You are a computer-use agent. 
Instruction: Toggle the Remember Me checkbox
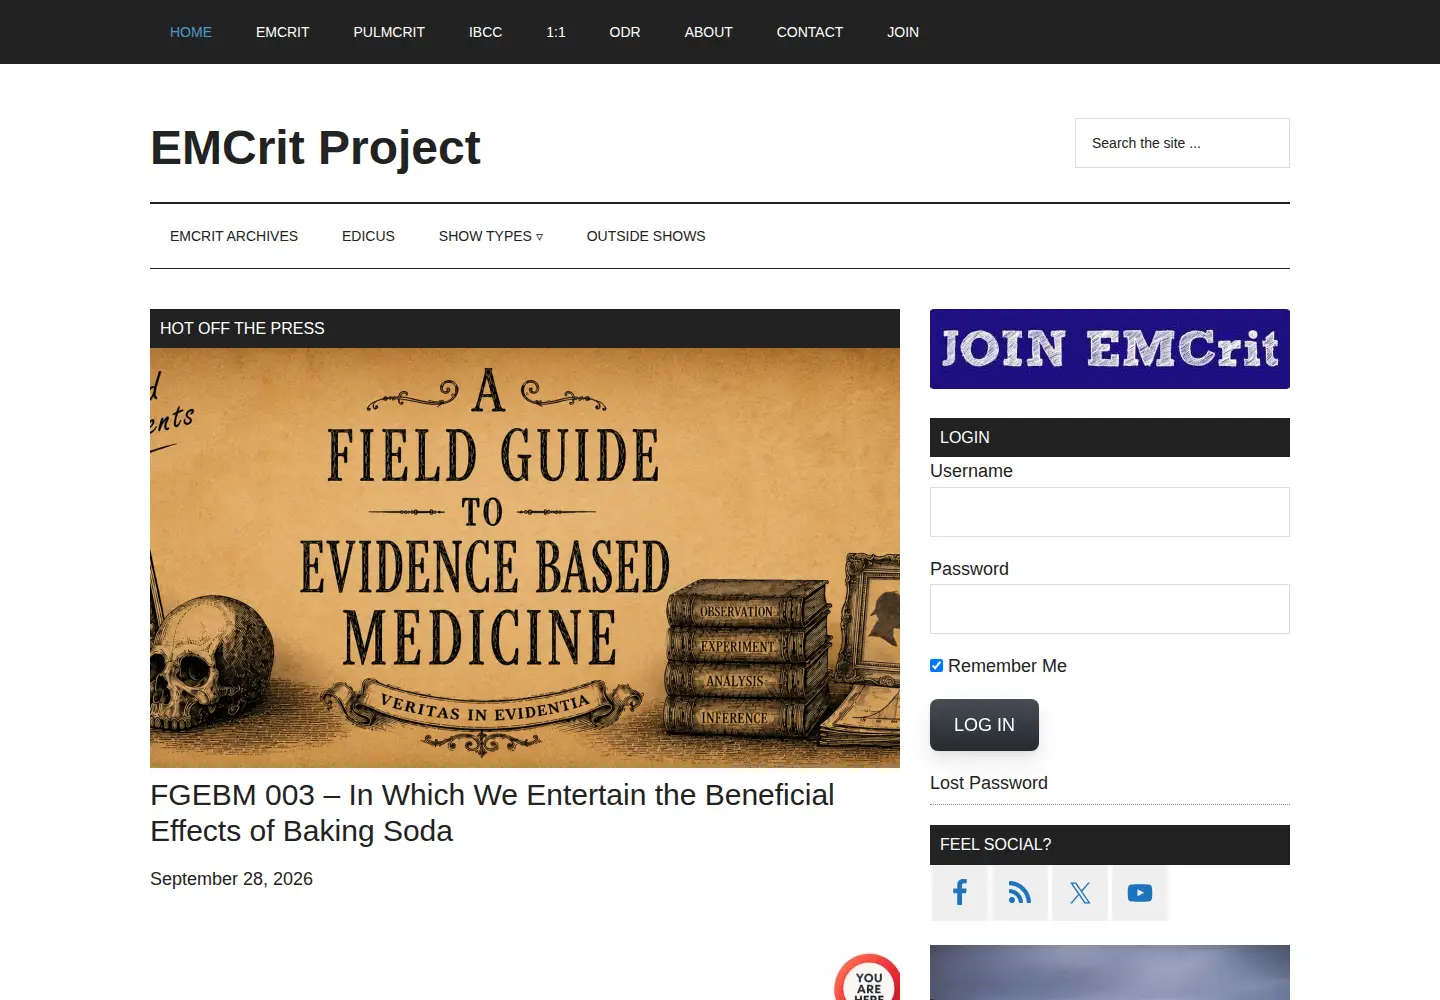[x=937, y=666]
